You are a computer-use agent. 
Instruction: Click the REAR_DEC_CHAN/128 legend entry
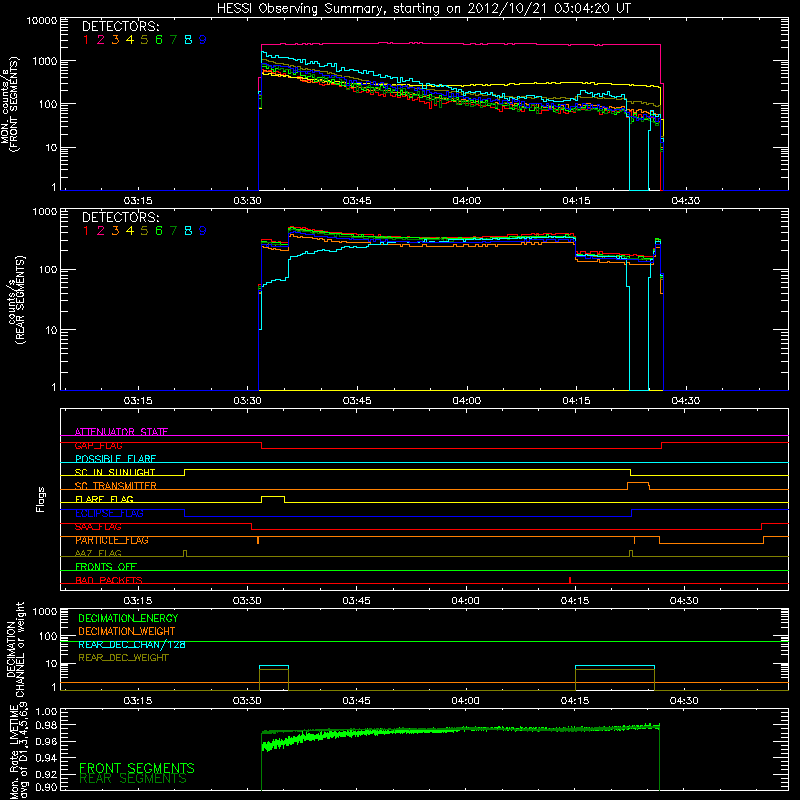coord(132,644)
